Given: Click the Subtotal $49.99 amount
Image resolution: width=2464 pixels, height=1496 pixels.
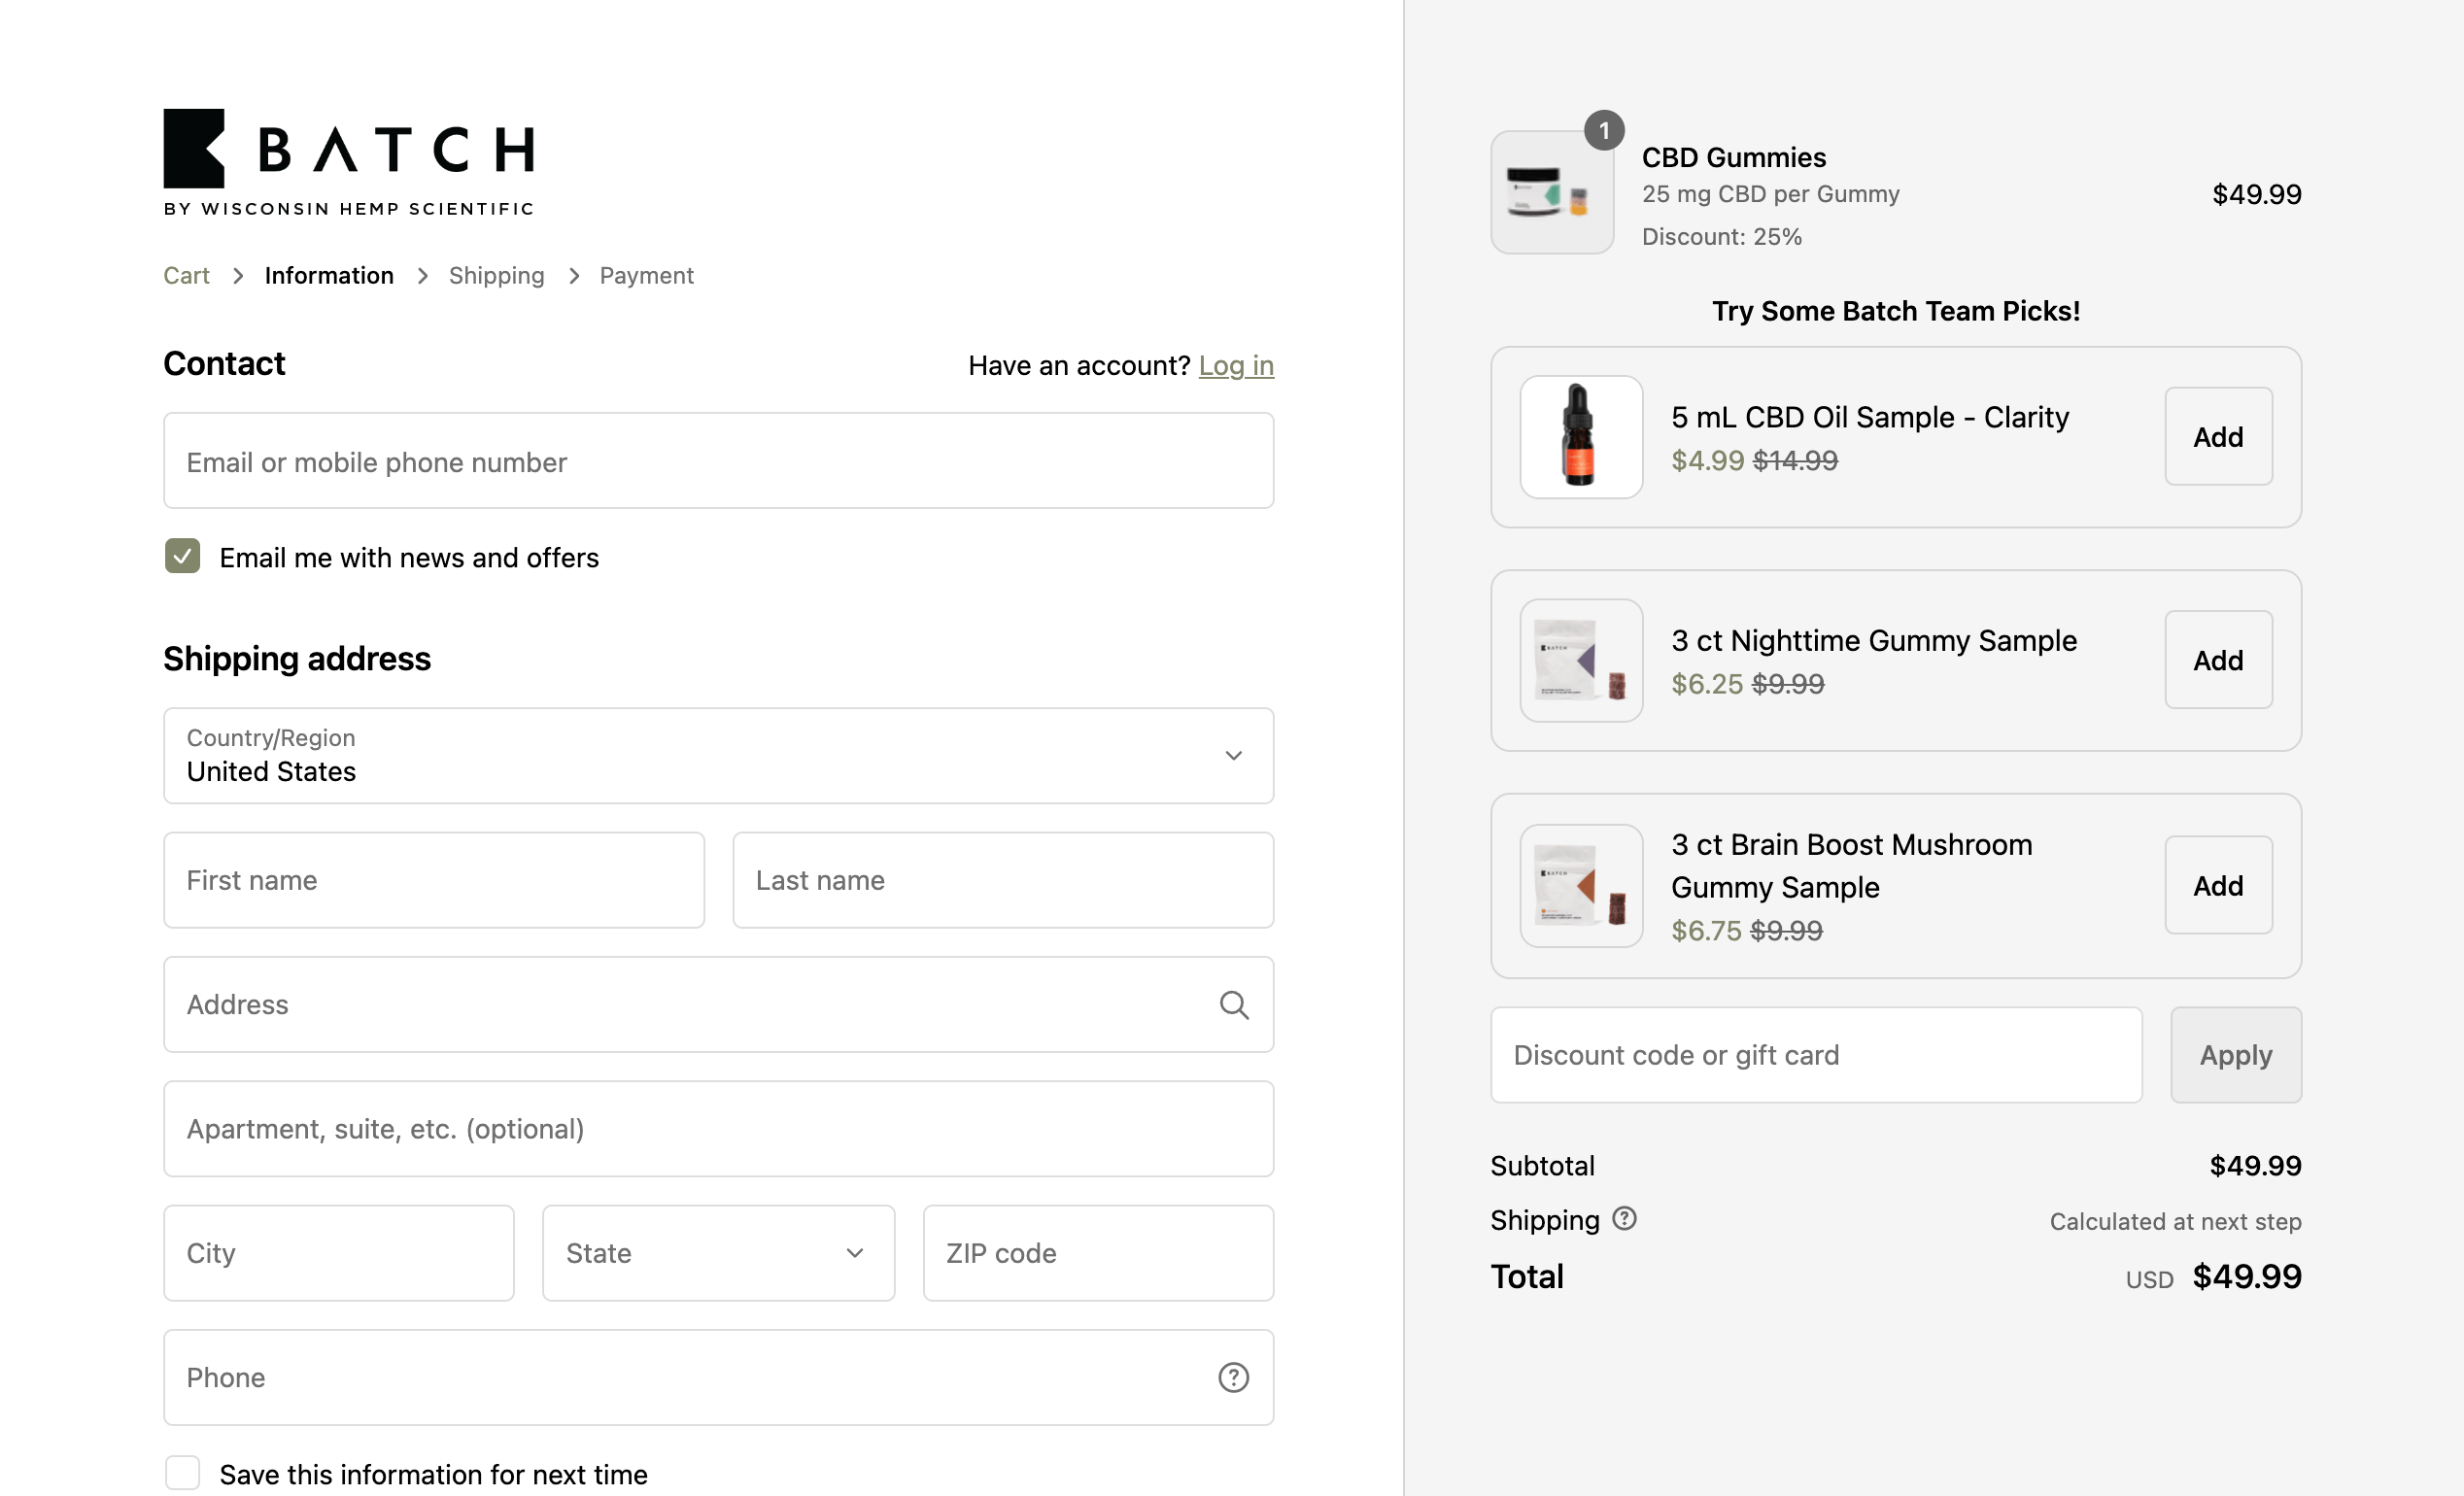Looking at the screenshot, I should pos(2255,1166).
